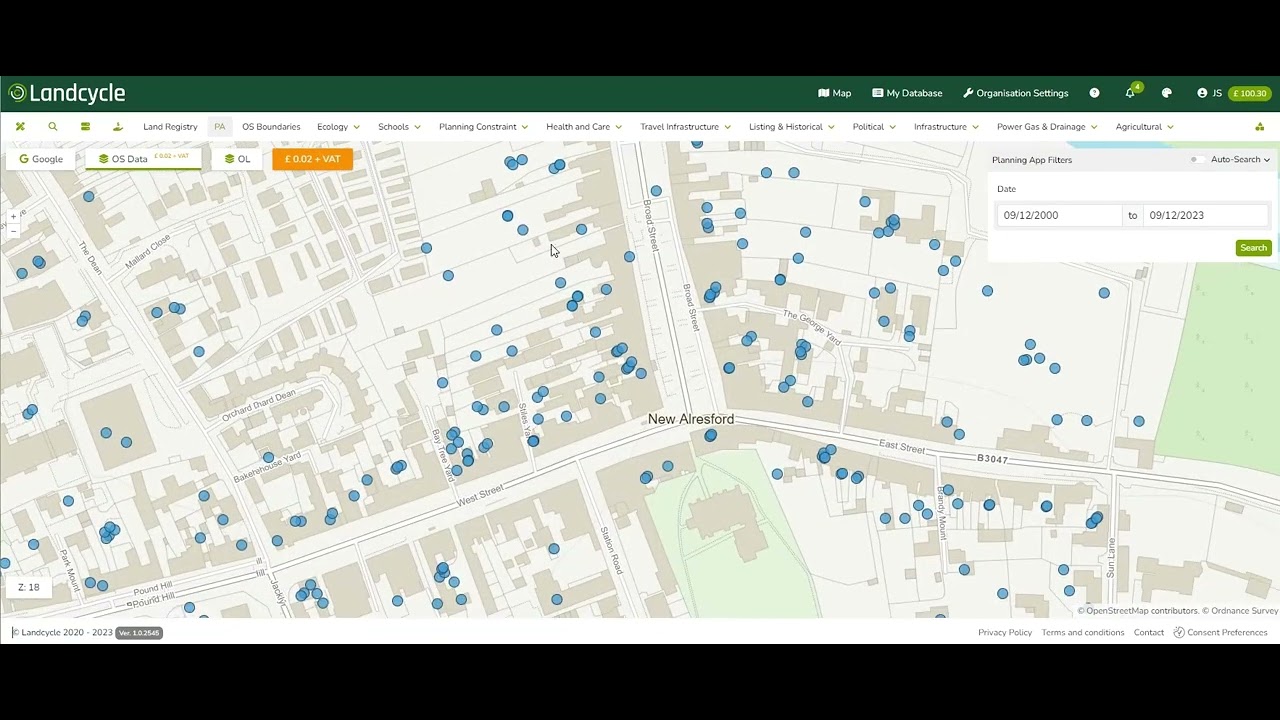Image resolution: width=1280 pixels, height=720 pixels.
Task: Click the map zoom in plus
Action: (x=13, y=216)
